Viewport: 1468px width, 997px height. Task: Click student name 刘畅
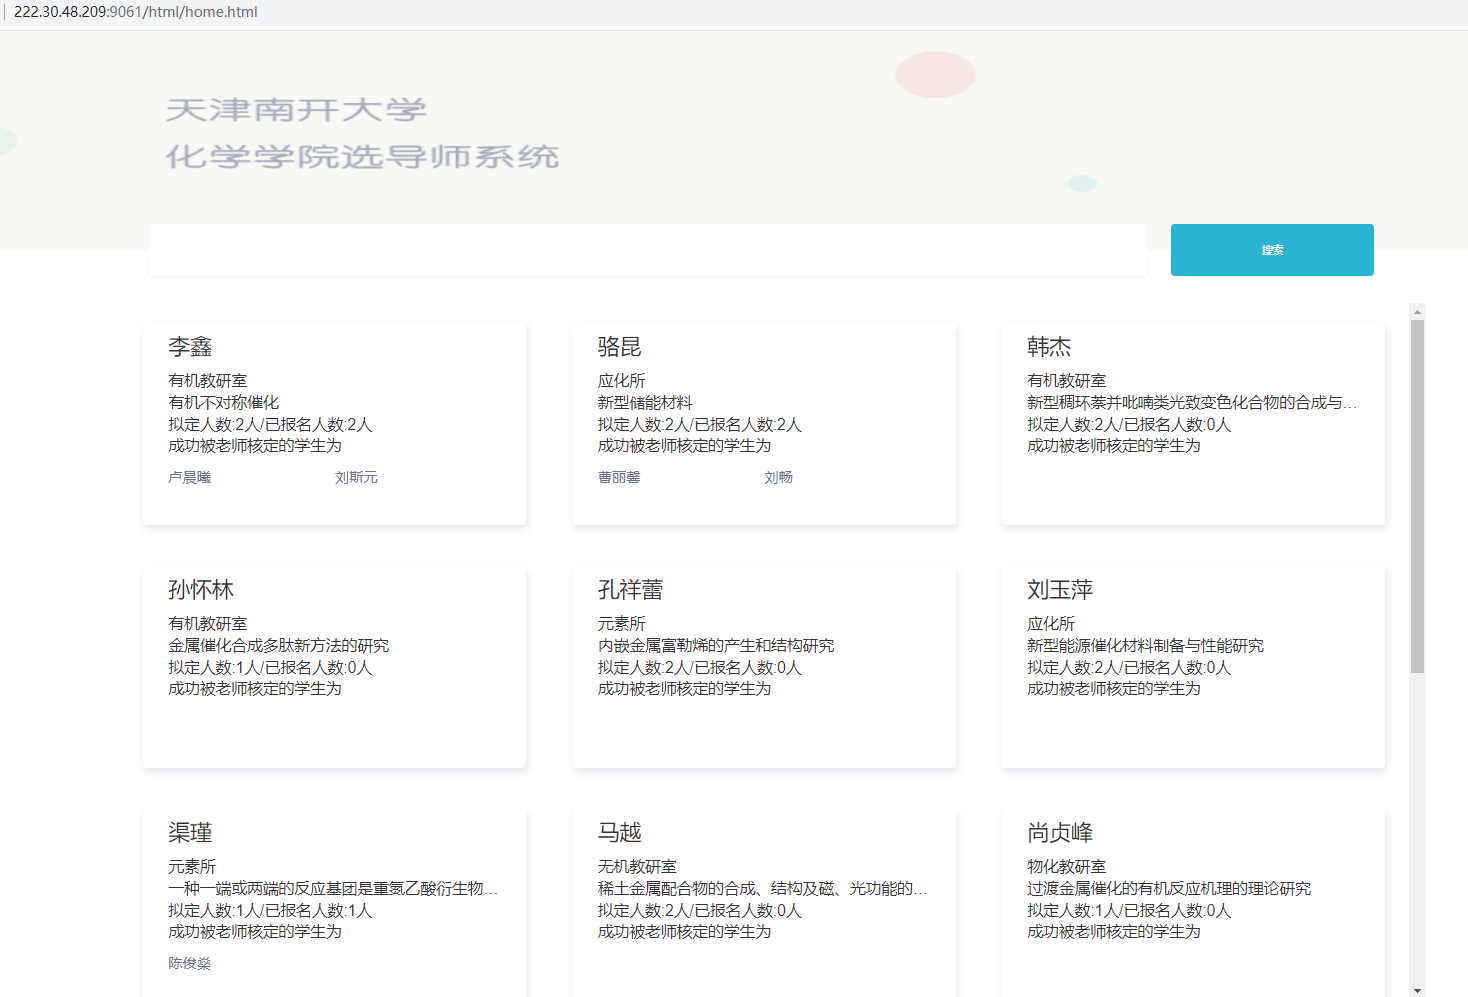[778, 478]
